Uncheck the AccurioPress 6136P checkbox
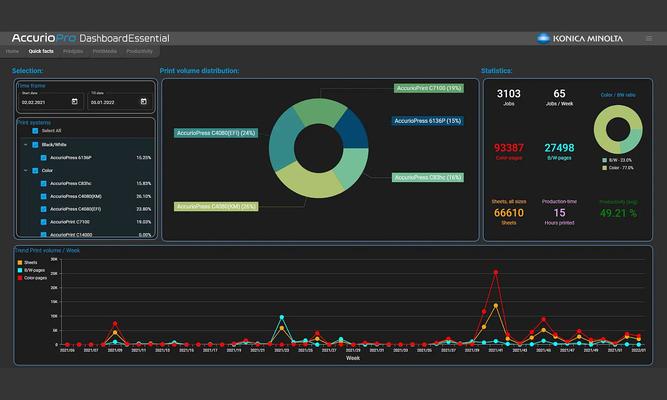Viewport: 667px width, 400px height. (43, 157)
